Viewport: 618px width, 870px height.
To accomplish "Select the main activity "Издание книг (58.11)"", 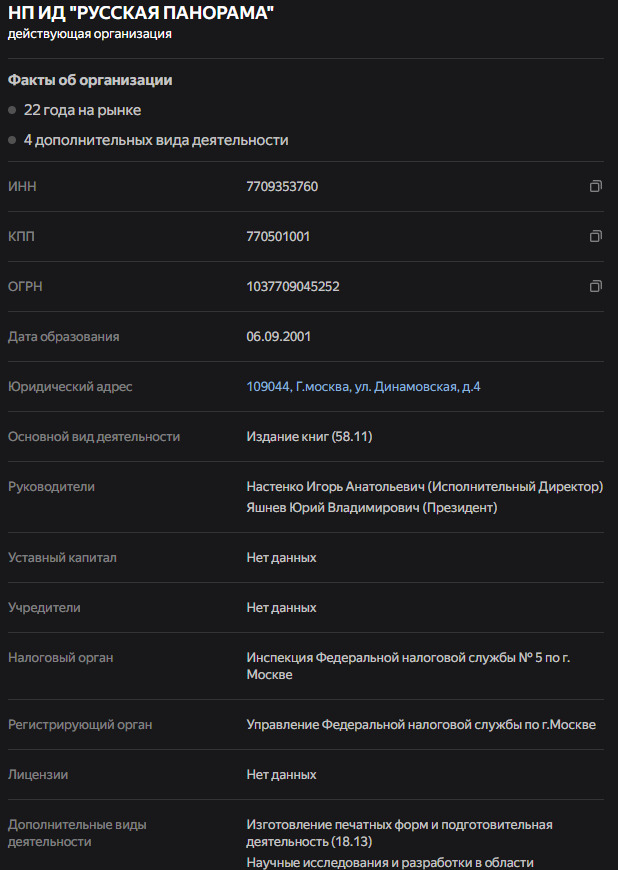I will click(309, 437).
